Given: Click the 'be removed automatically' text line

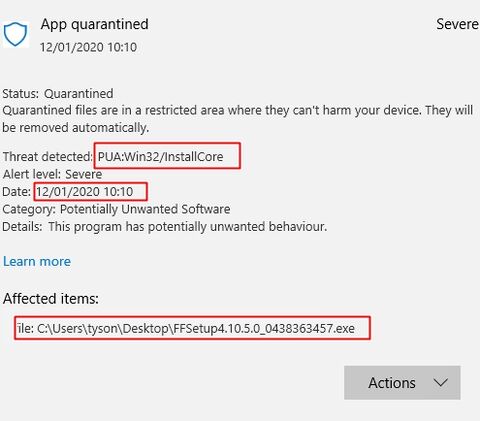Looking at the screenshot, I should point(76,128).
